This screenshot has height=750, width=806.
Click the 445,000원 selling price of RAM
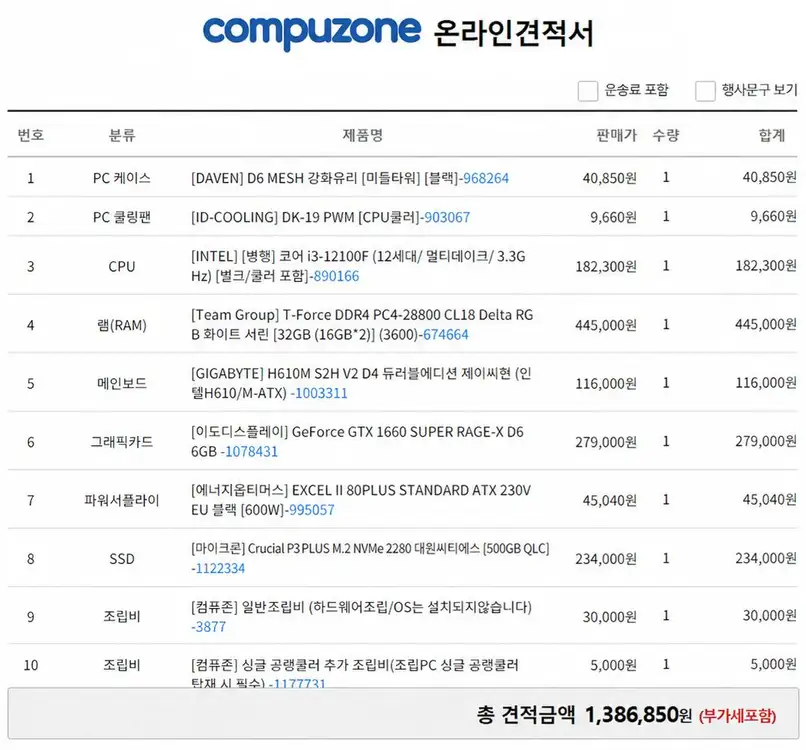coord(606,325)
